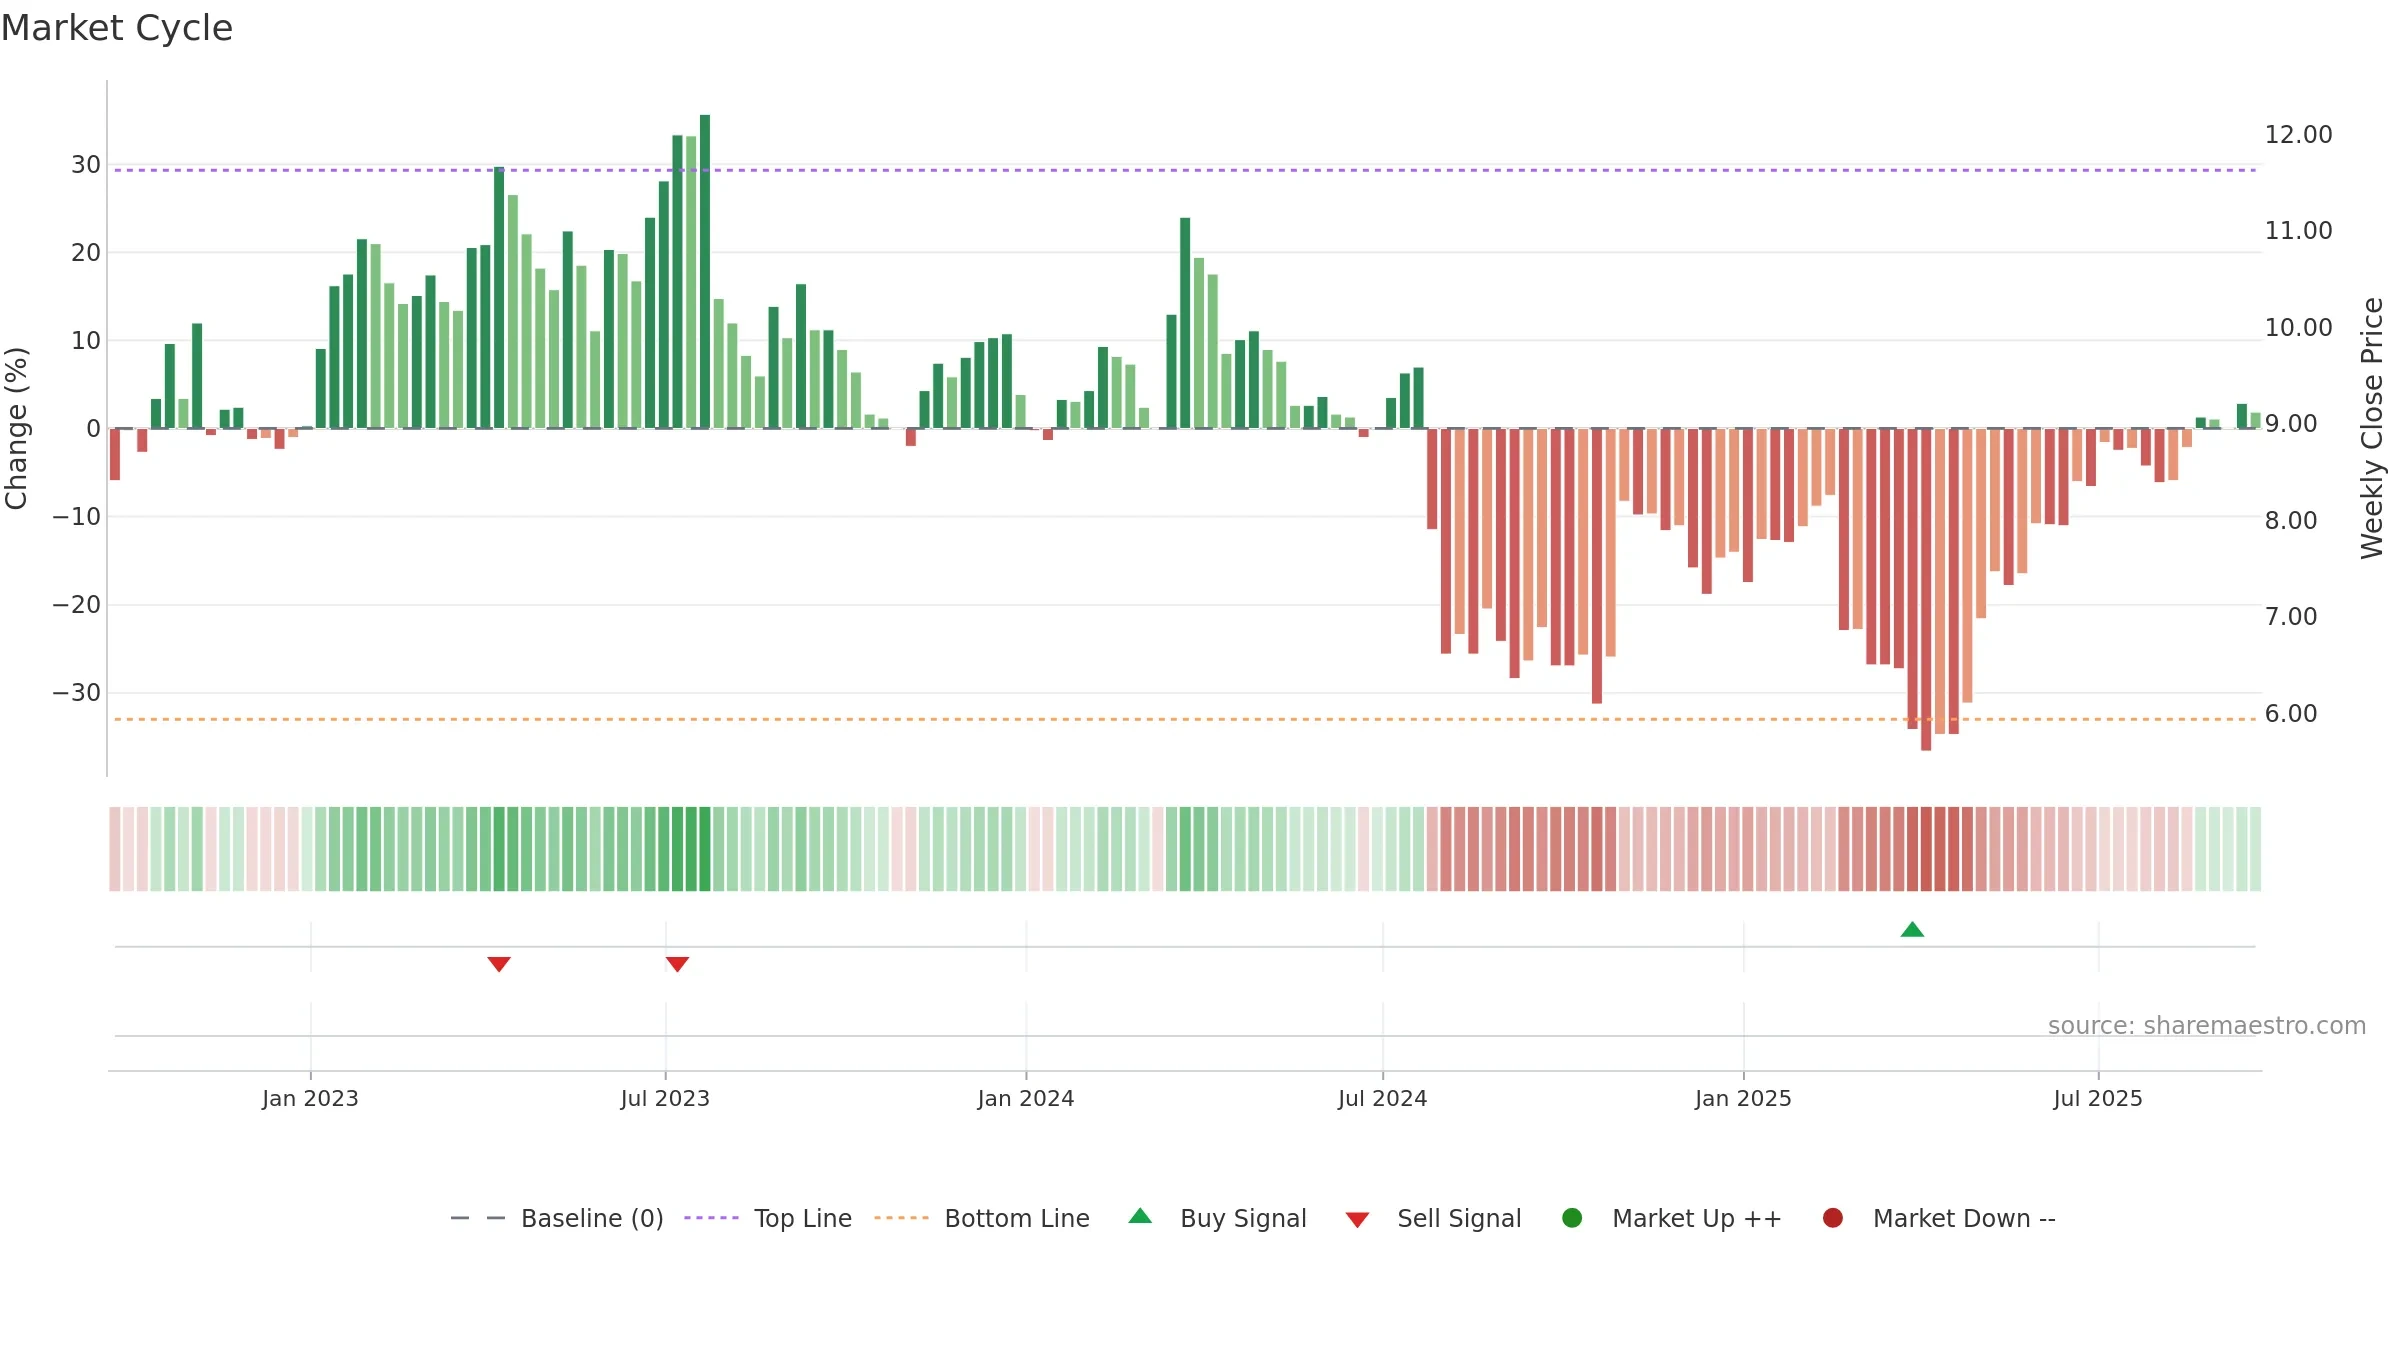
Task: Click the green circle icon in the legend
Action: point(1572,1218)
